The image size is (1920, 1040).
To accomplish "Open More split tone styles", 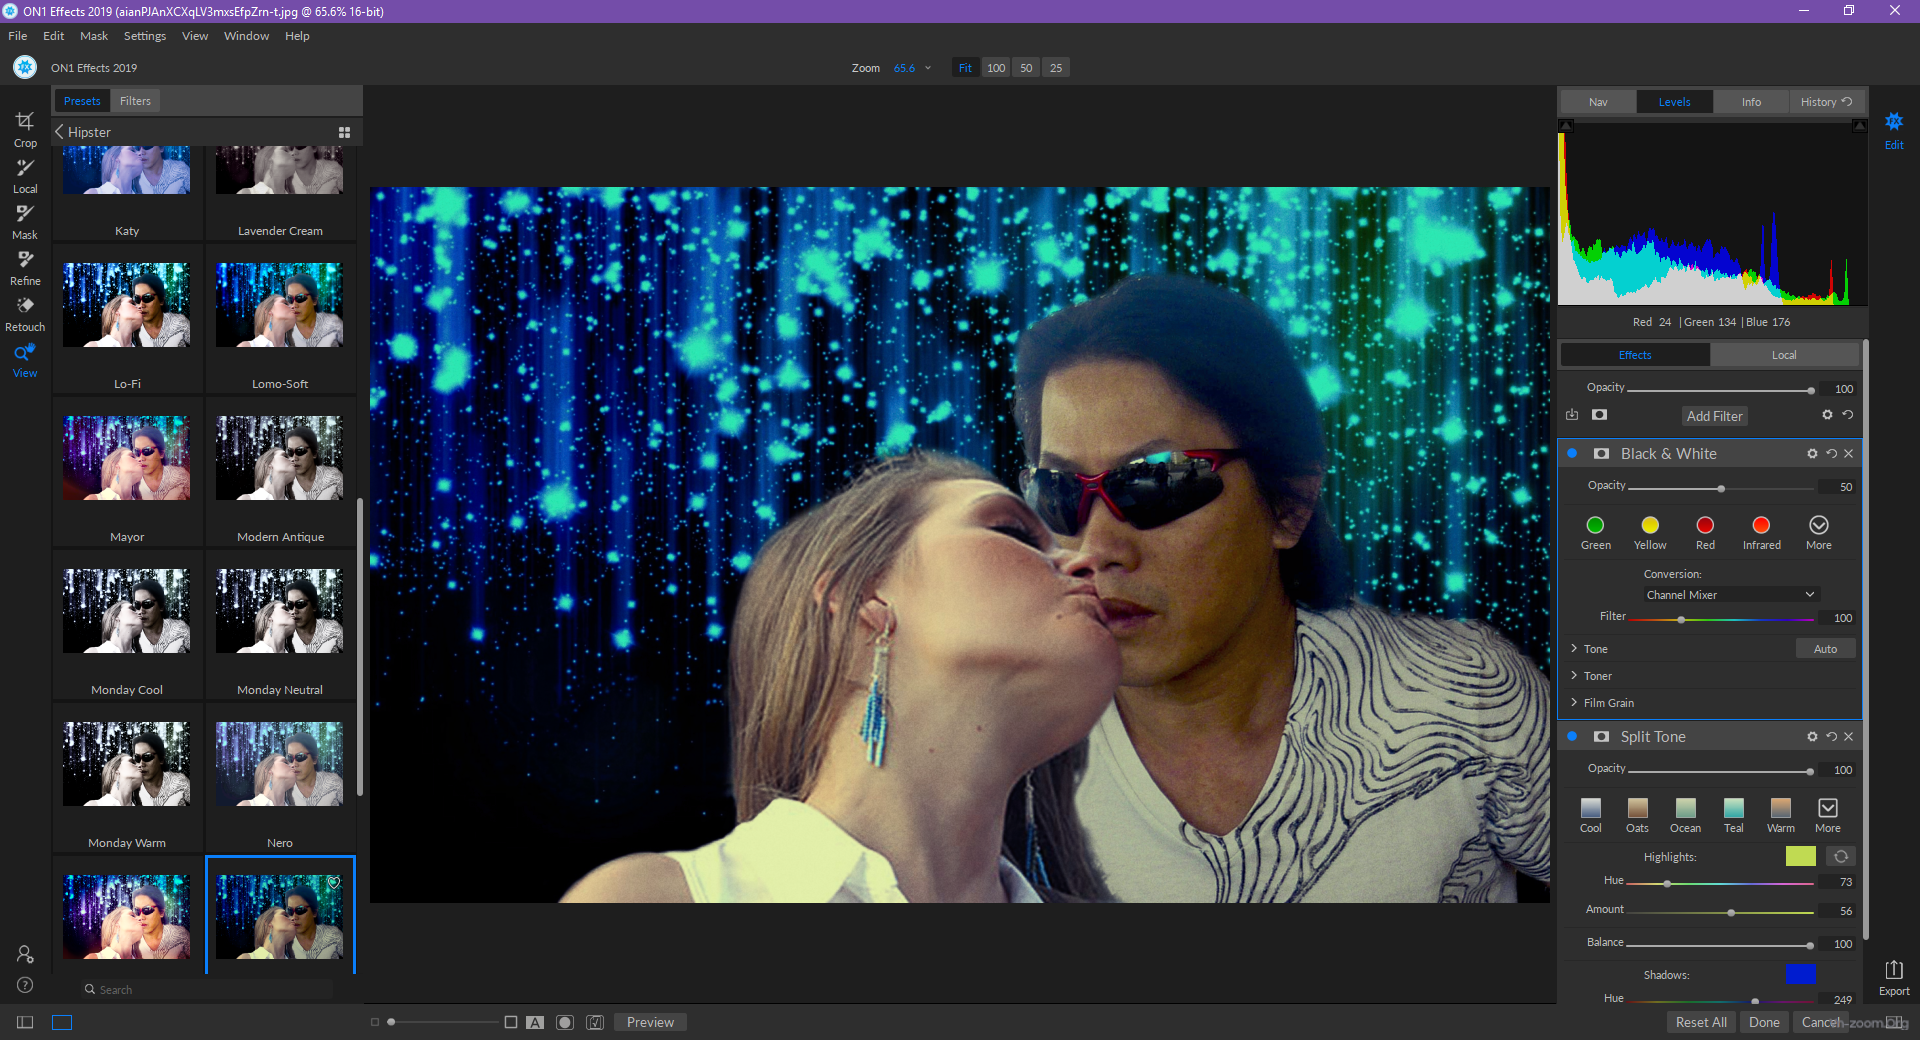I will (1827, 815).
